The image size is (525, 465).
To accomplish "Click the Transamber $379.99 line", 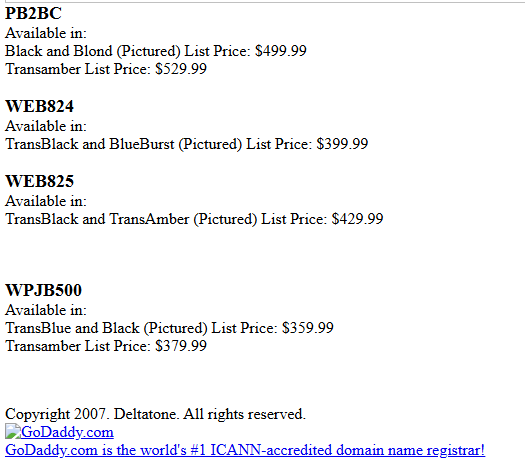I will pyautogui.click(x=106, y=346).
